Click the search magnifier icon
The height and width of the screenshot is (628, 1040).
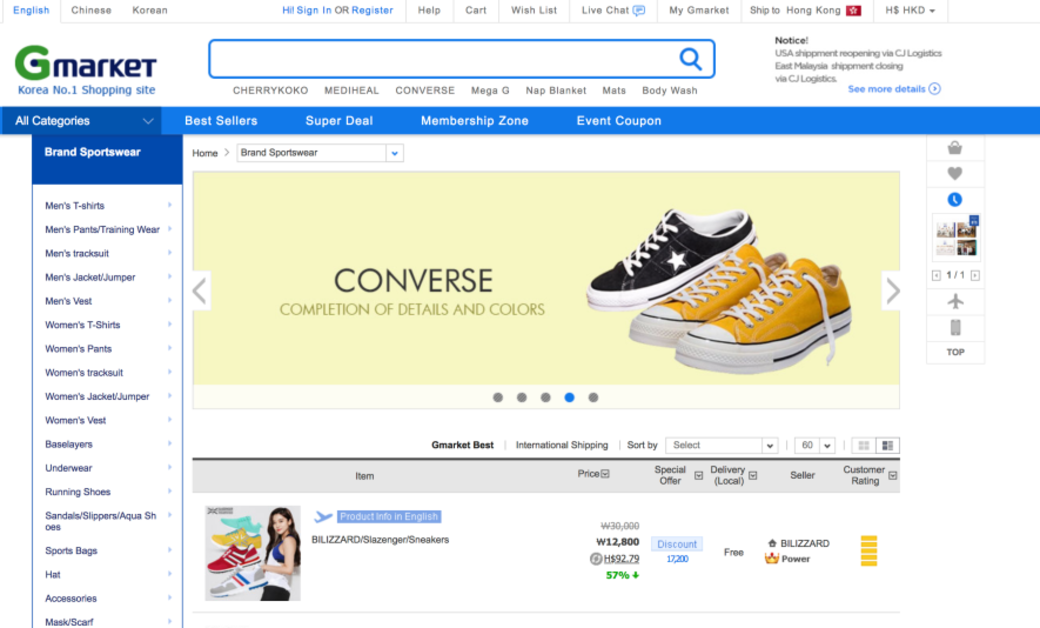tap(690, 59)
